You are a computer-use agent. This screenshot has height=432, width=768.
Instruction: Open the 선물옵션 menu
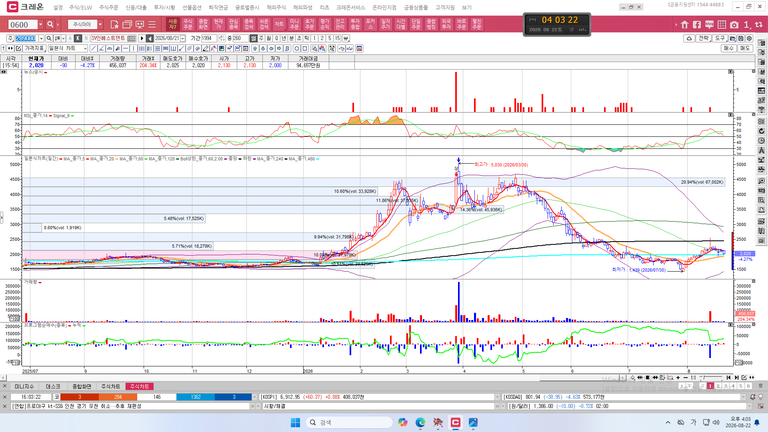pos(192,7)
